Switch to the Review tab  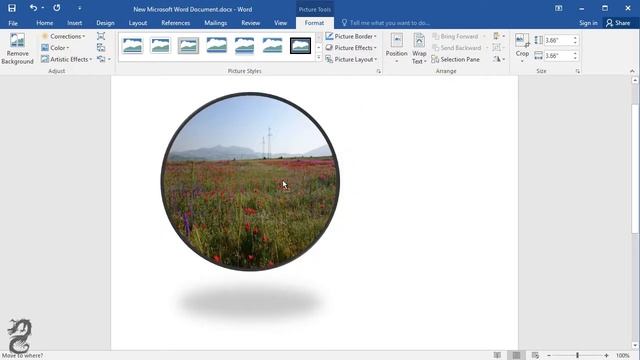tap(250, 23)
